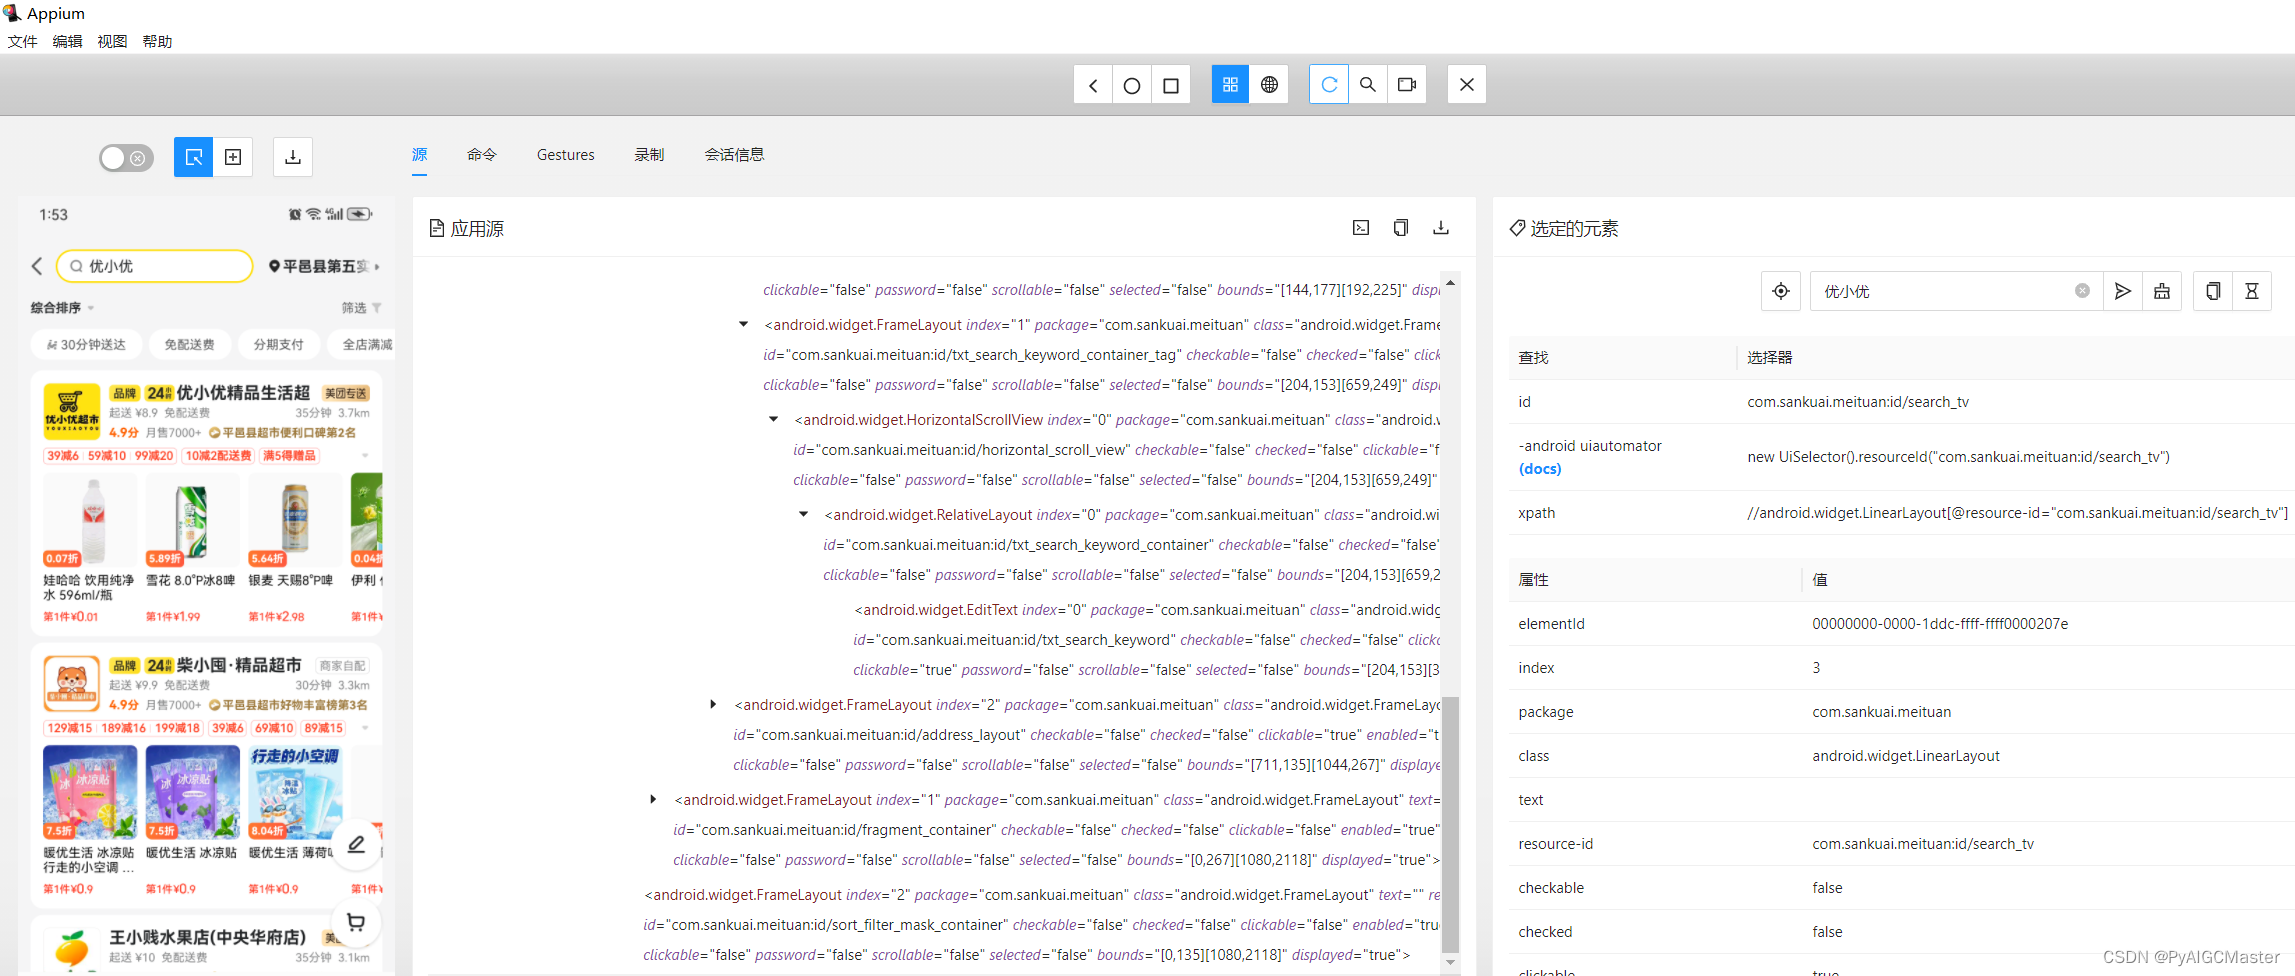
Task: Switch to the 源 tab
Action: tap(420, 155)
